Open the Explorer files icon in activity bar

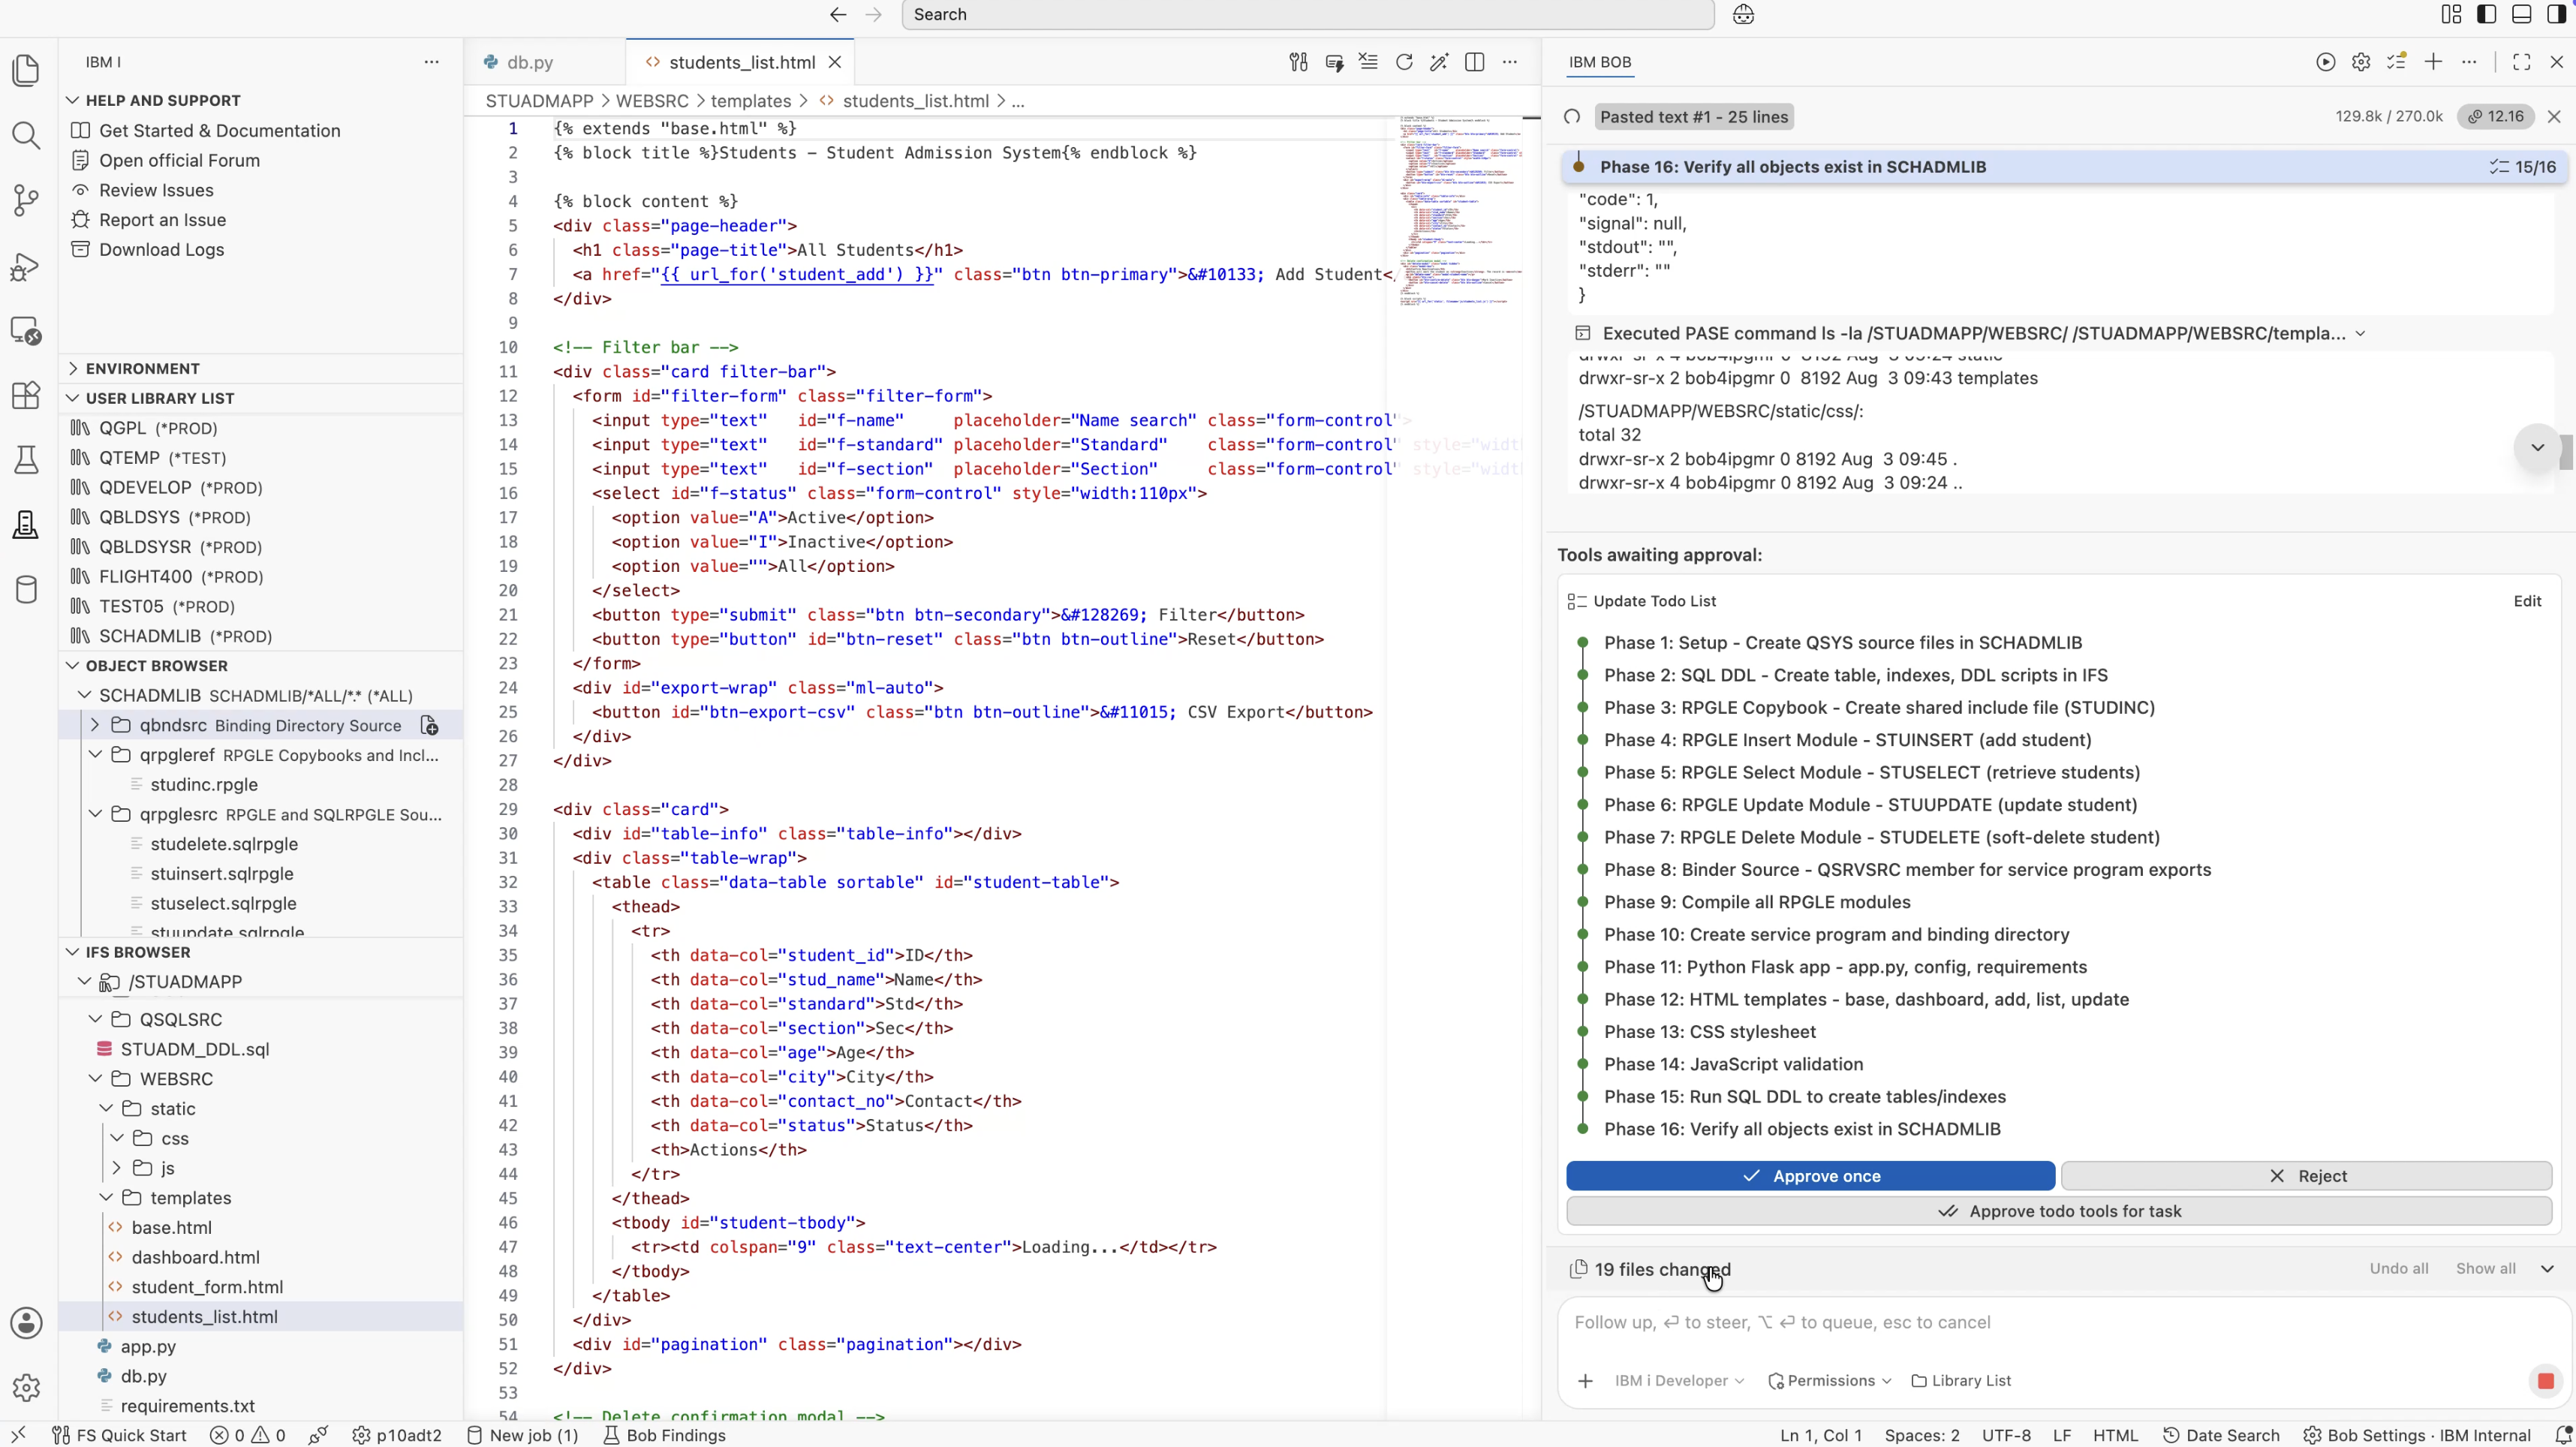tap(26, 70)
